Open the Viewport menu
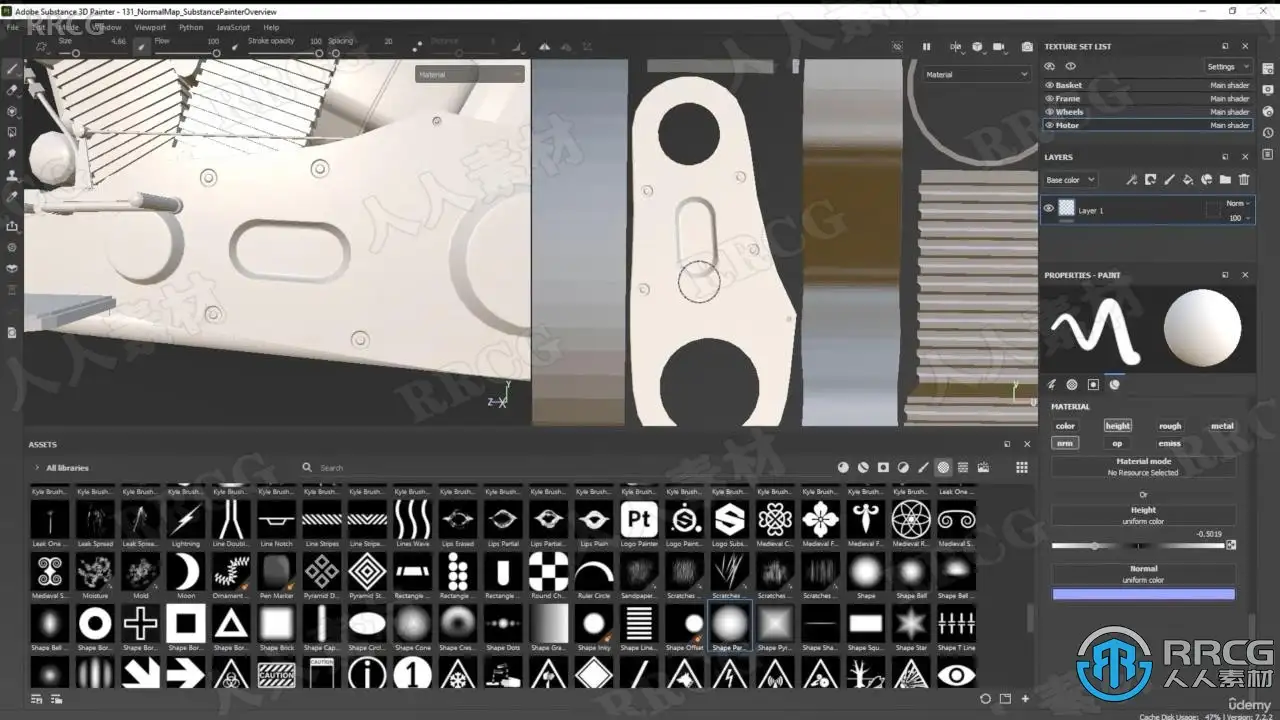Image resolution: width=1280 pixels, height=720 pixels. [150, 27]
